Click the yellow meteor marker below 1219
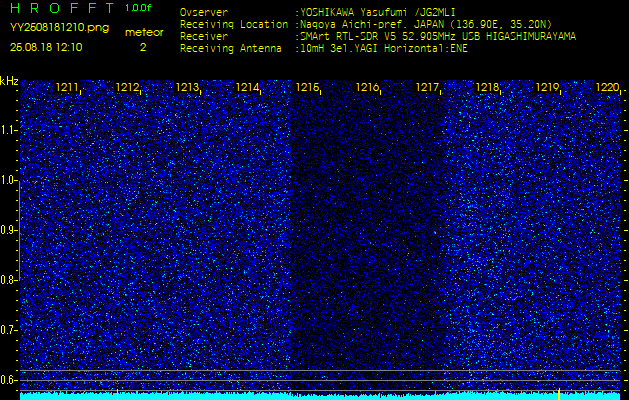The image size is (629, 400). [x=559, y=394]
